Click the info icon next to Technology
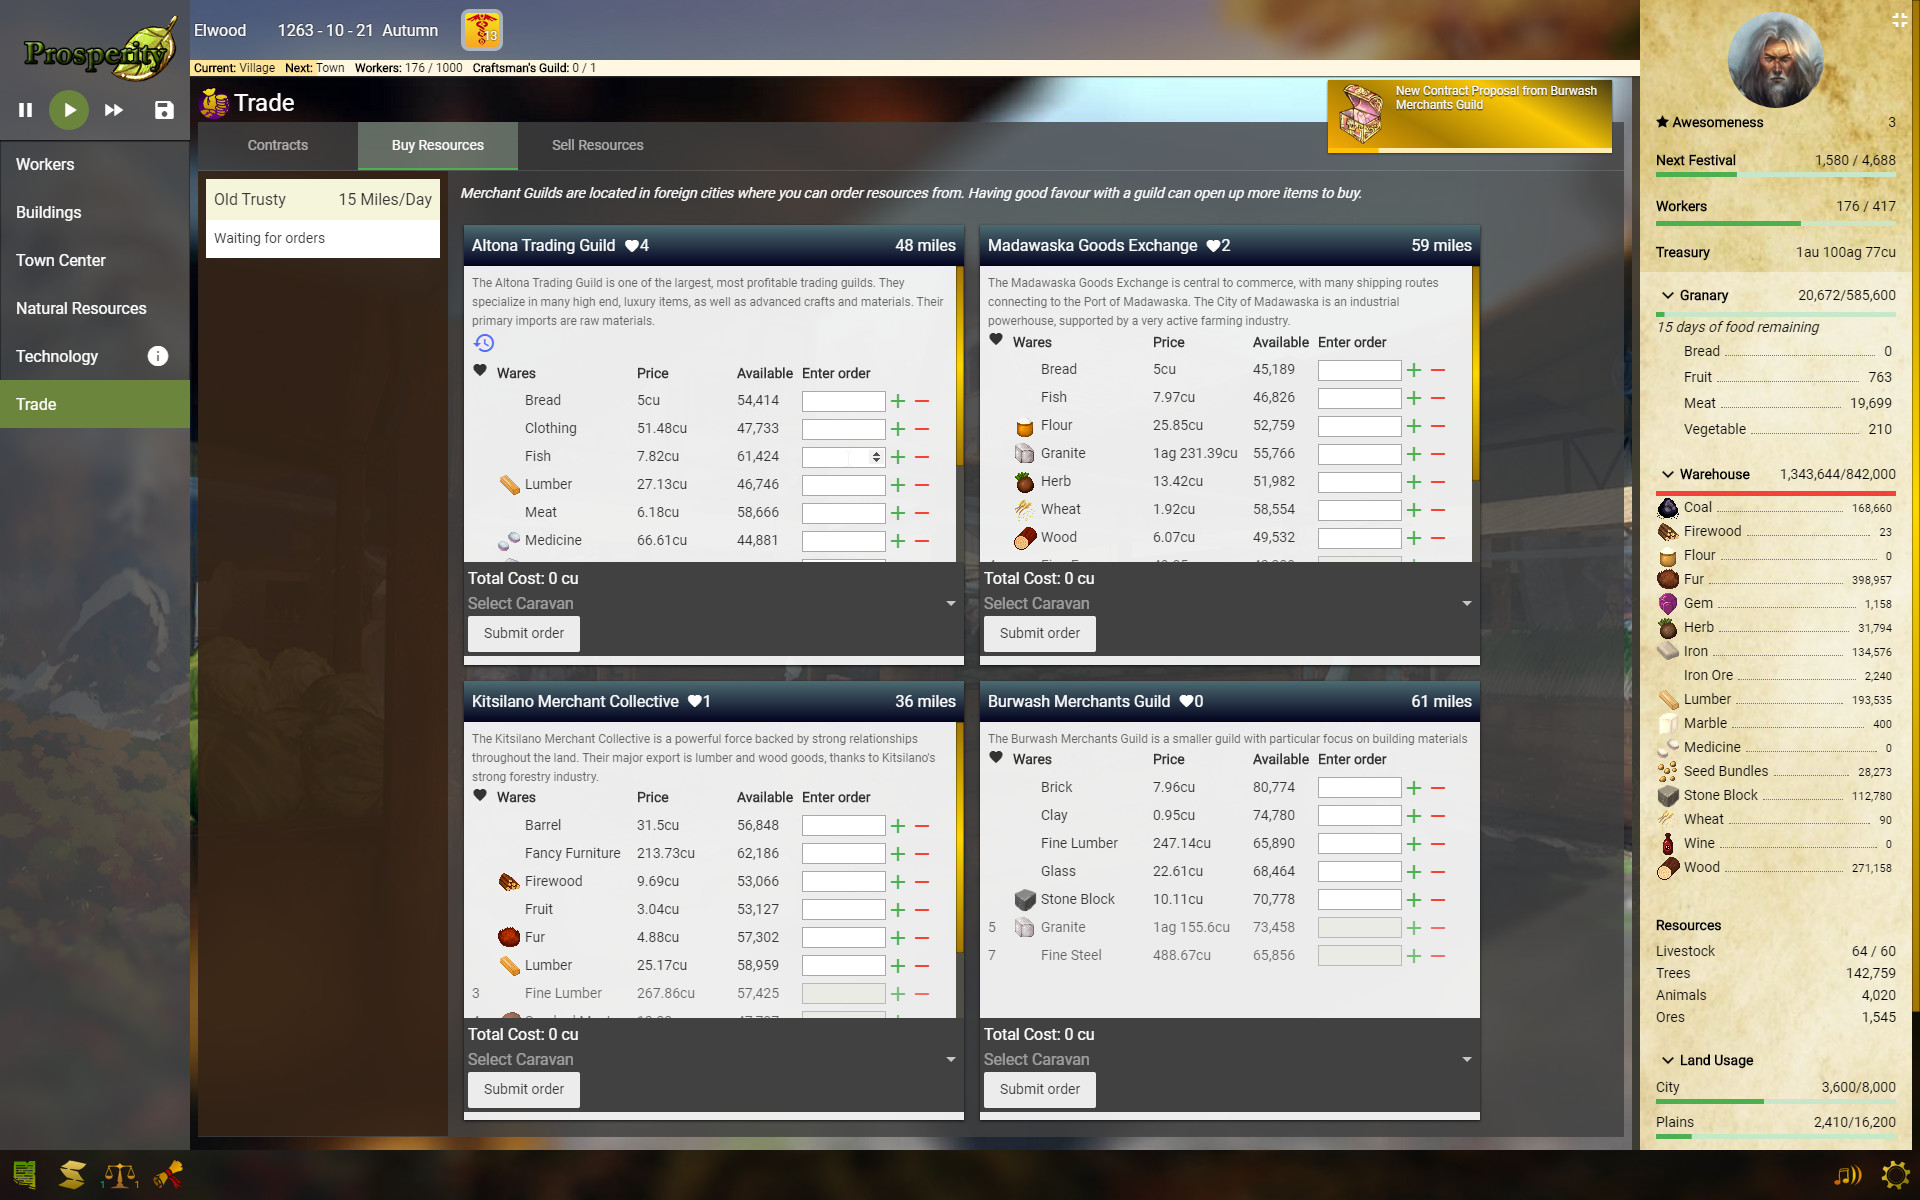Viewport: 1920px width, 1200px height. point(157,356)
